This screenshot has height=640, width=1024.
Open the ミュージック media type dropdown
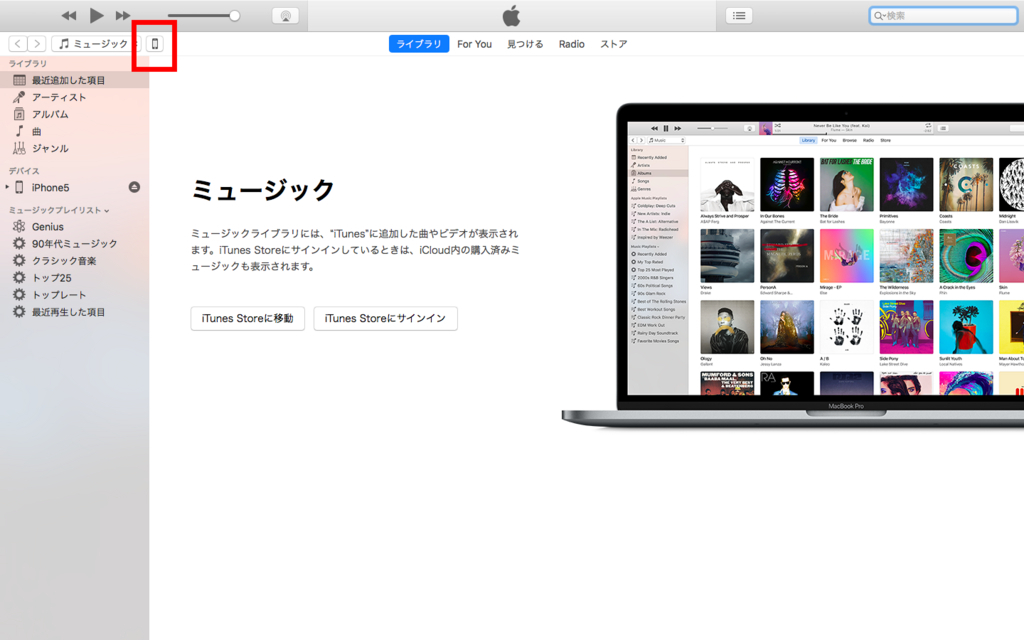click(96, 44)
